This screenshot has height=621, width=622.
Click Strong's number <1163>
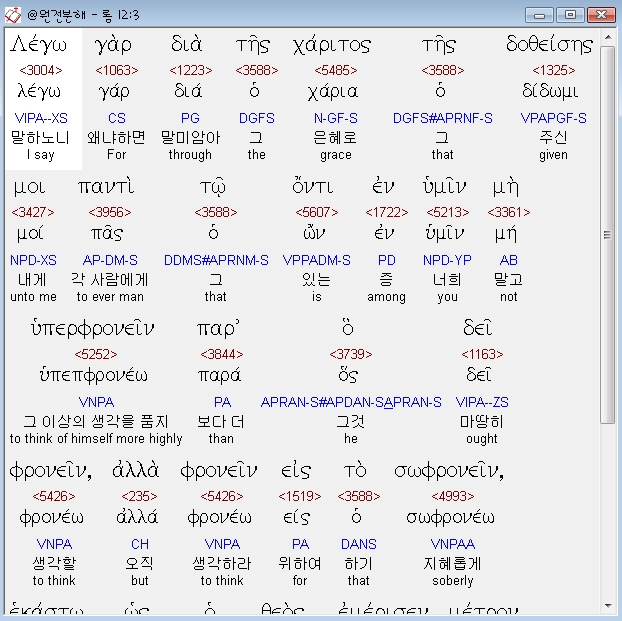pos(482,354)
